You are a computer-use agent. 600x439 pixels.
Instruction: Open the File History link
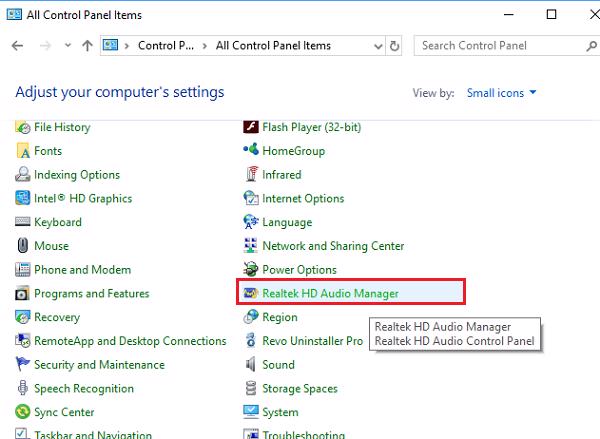tap(62, 127)
